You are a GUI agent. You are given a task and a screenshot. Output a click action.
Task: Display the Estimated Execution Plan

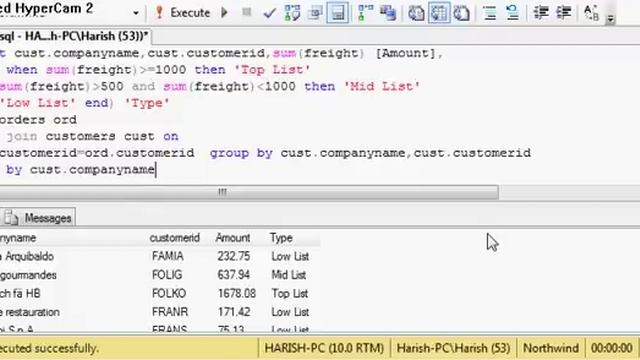pyautogui.click(x=292, y=13)
